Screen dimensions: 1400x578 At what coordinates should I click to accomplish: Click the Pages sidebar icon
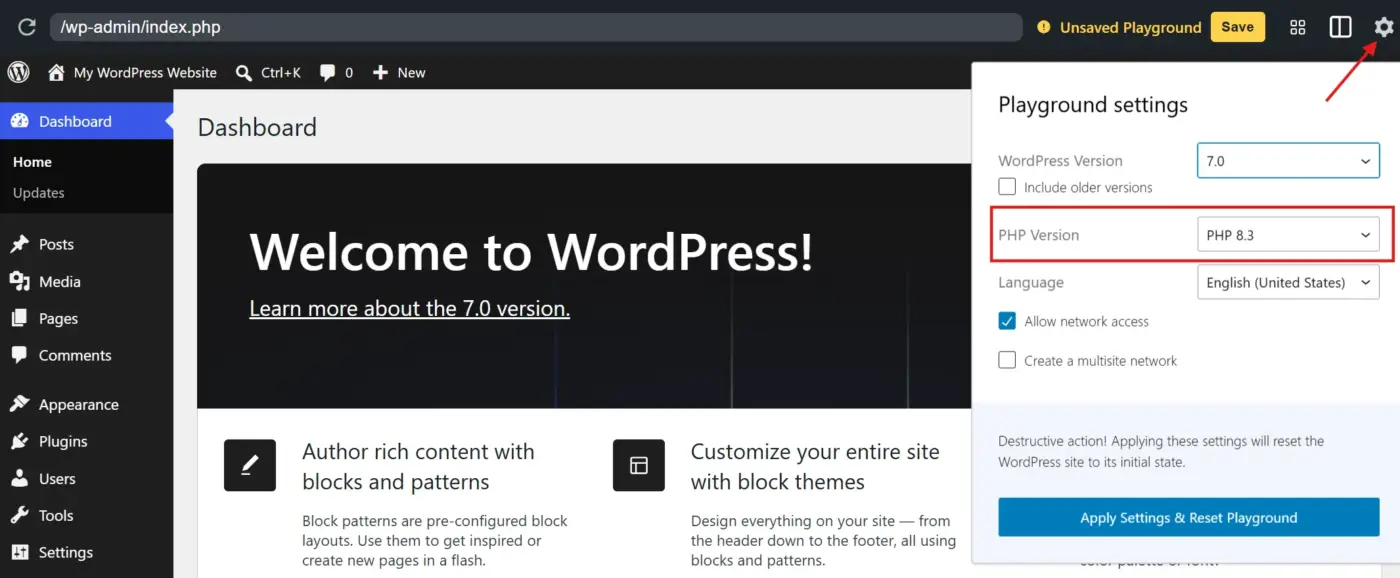(x=19, y=318)
